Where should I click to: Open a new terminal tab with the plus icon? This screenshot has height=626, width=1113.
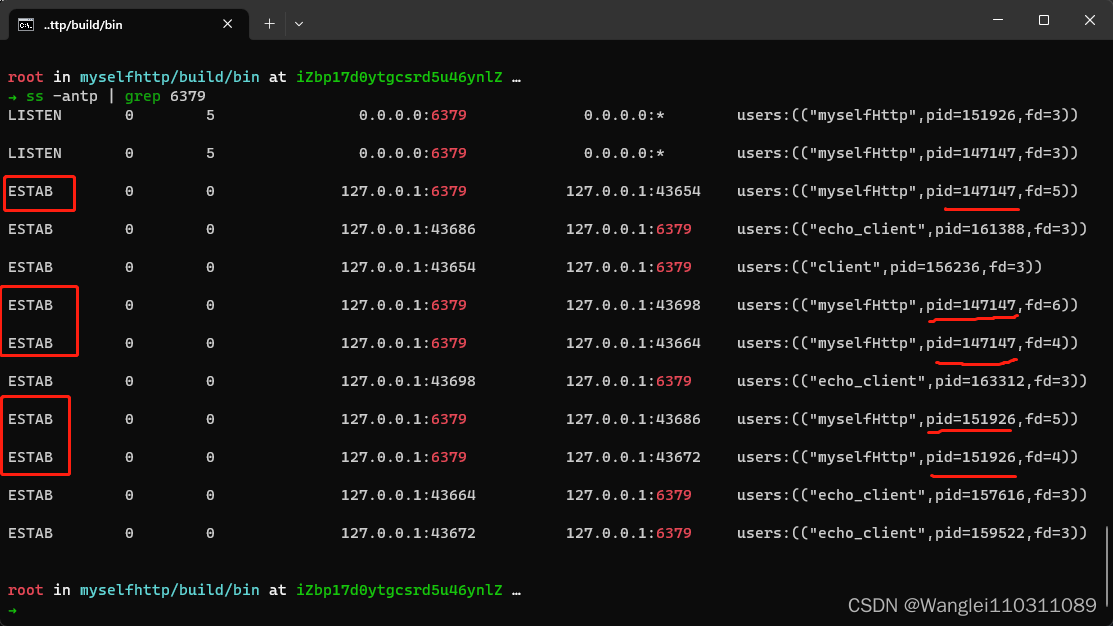coord(268,23)
